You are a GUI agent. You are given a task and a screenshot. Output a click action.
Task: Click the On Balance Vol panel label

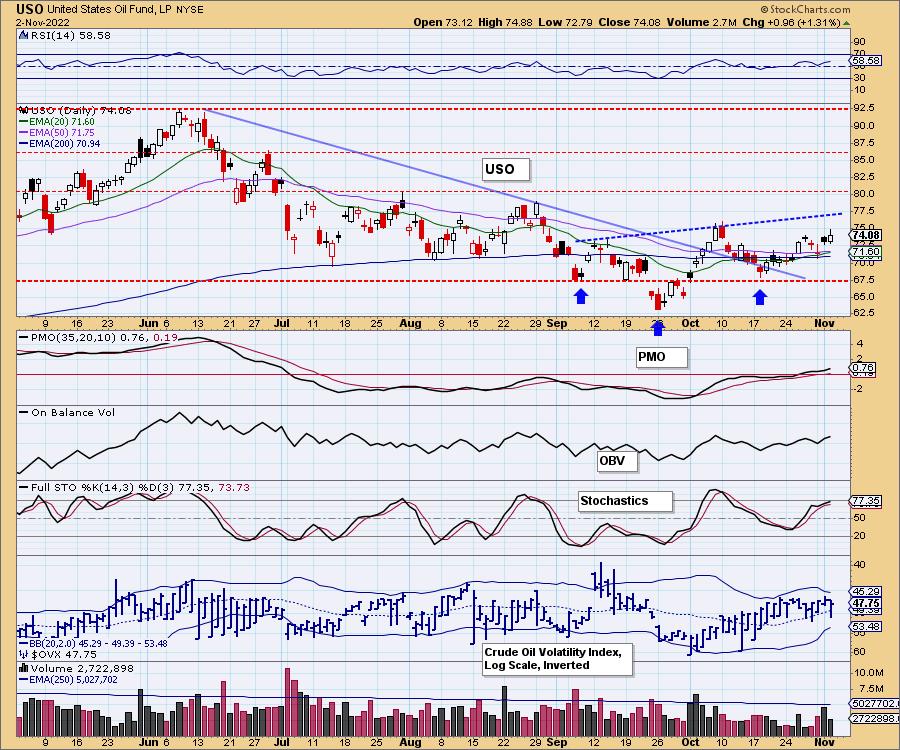(x=68, y=413)
